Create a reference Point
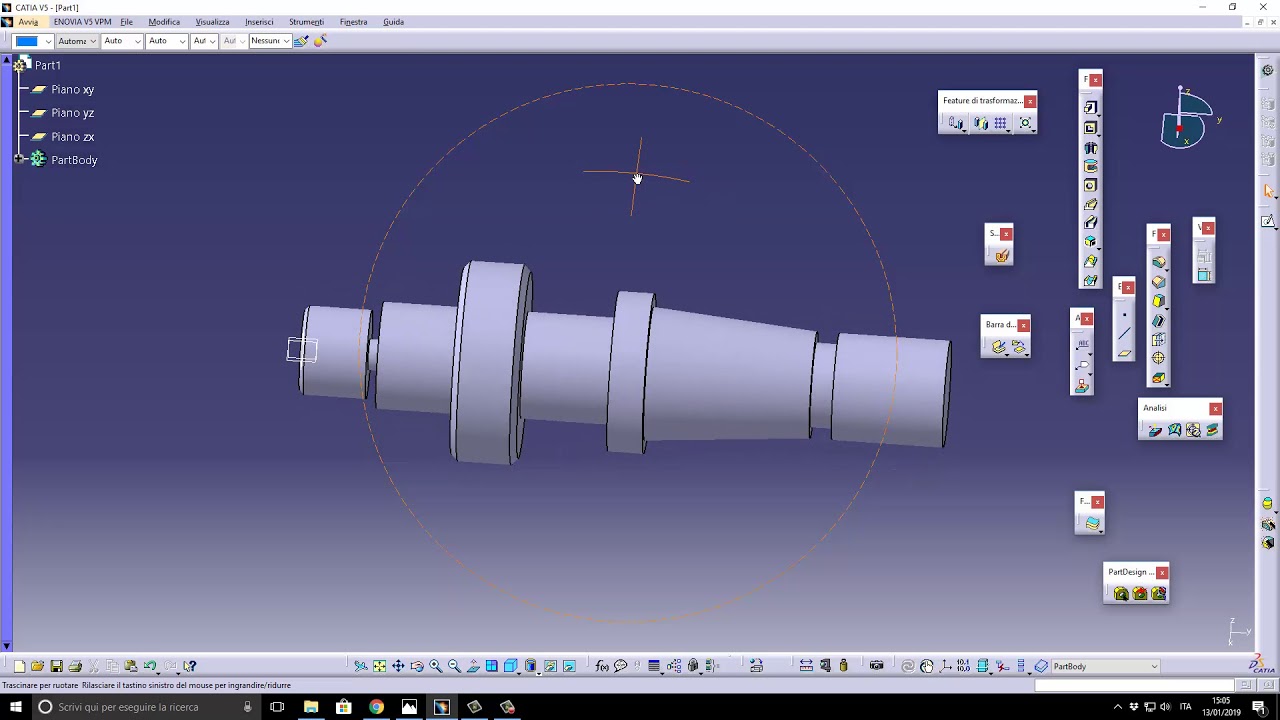The height and width of the screenshot is (720, 1280). tap(1124, 315)
